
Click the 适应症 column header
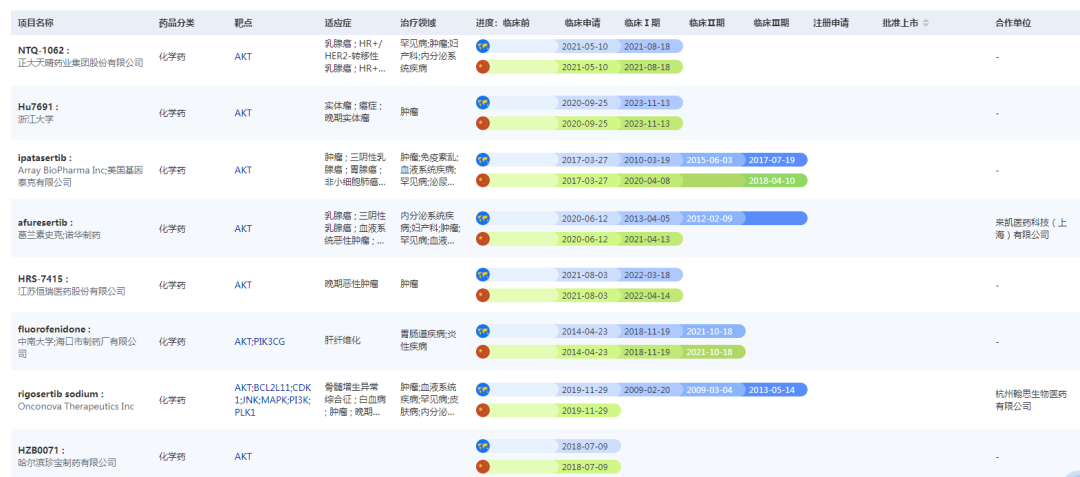pos(338,22)
